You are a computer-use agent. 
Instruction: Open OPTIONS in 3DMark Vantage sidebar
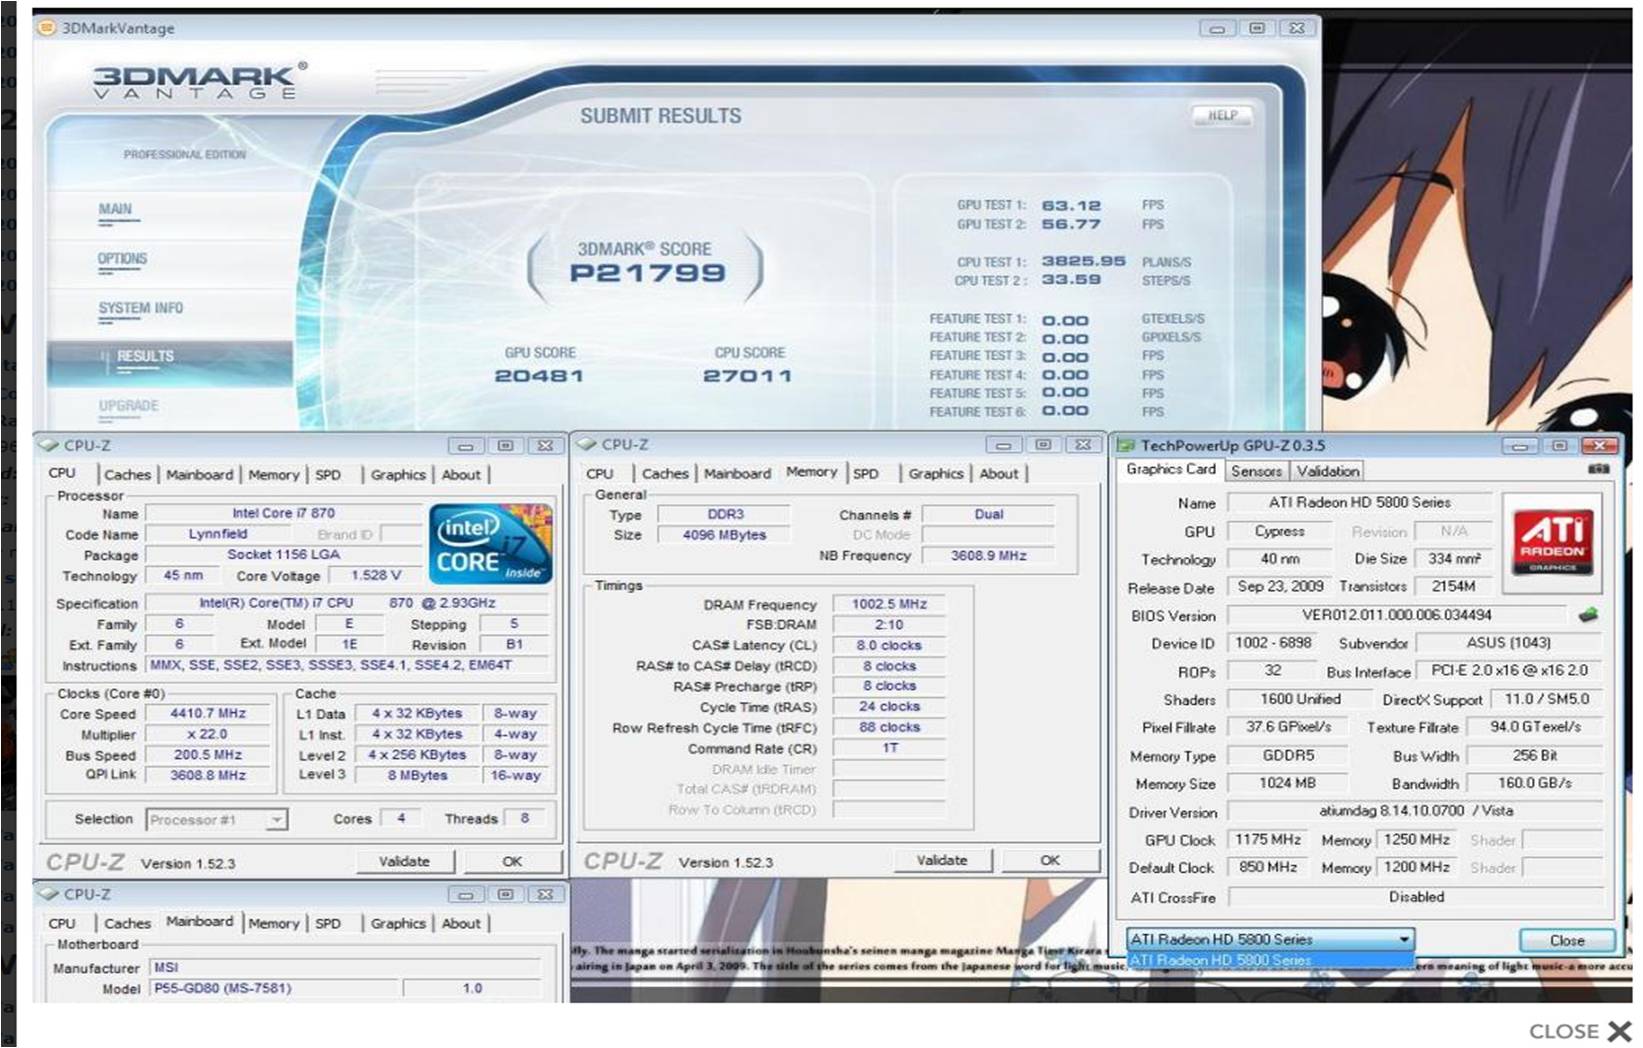pyautogui.click(x=122, y=259)
